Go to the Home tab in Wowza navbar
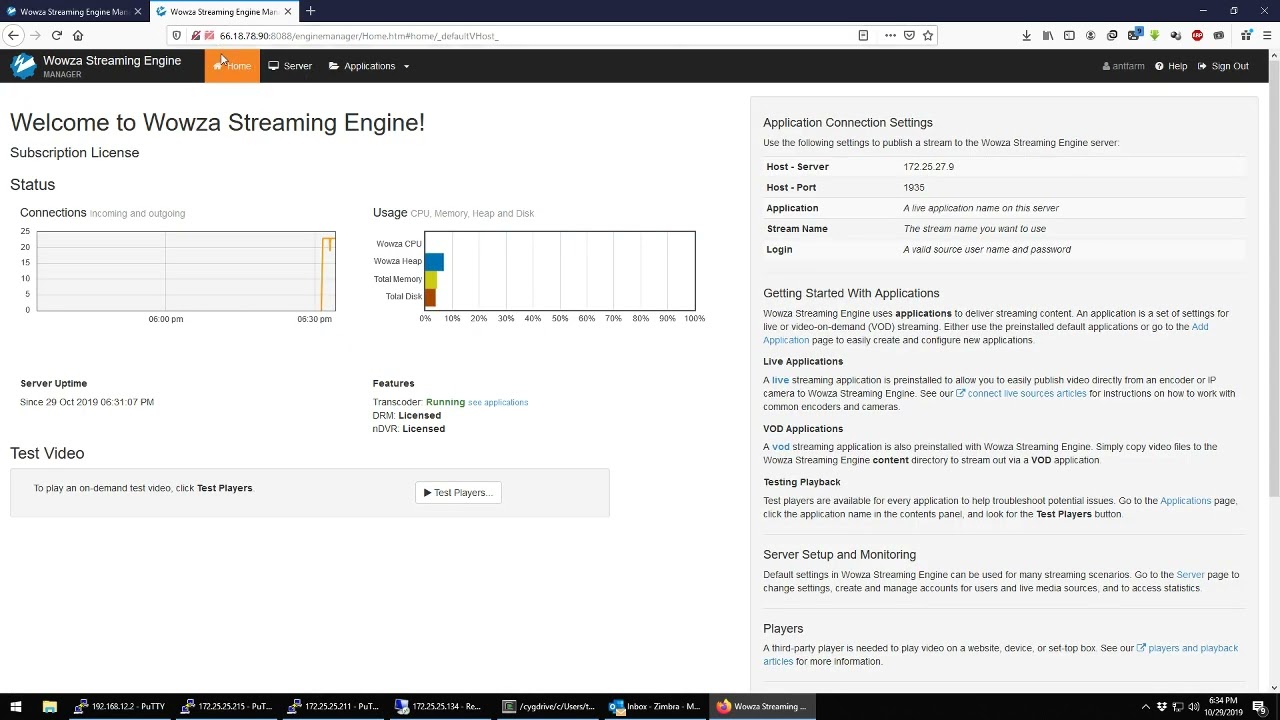1280x720 pixels. point(232,66)
